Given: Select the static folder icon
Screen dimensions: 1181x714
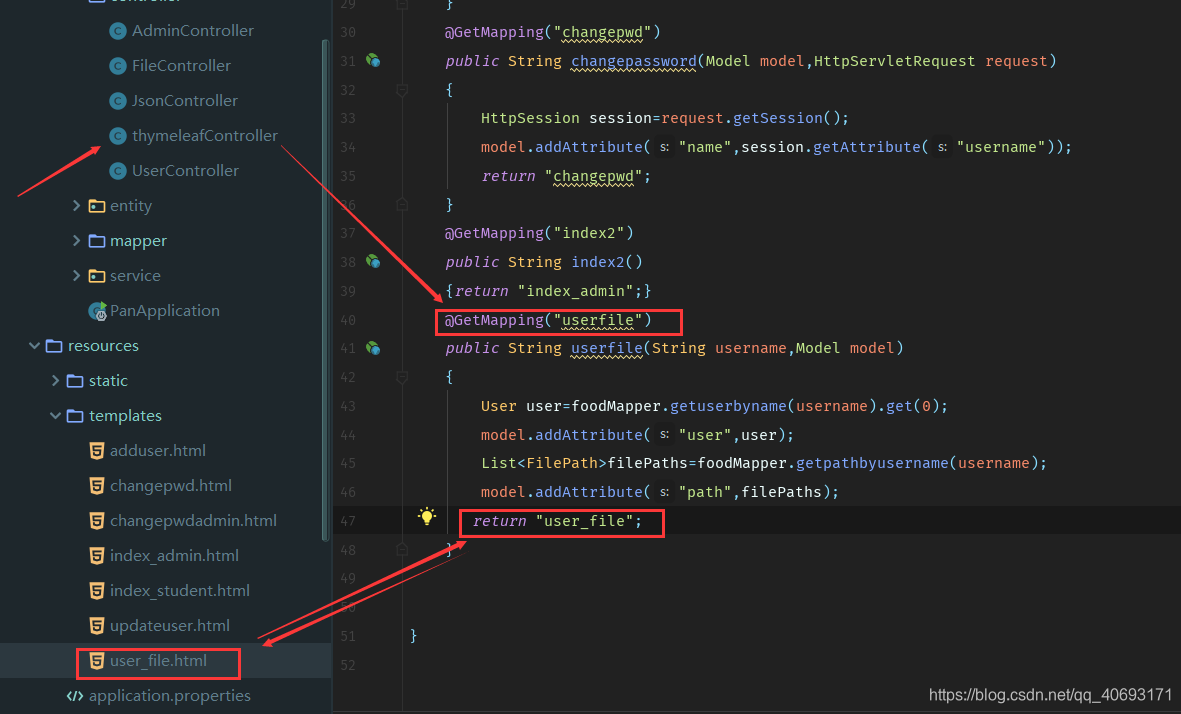Looking at the screenshot, I should [x=75, y=381].
